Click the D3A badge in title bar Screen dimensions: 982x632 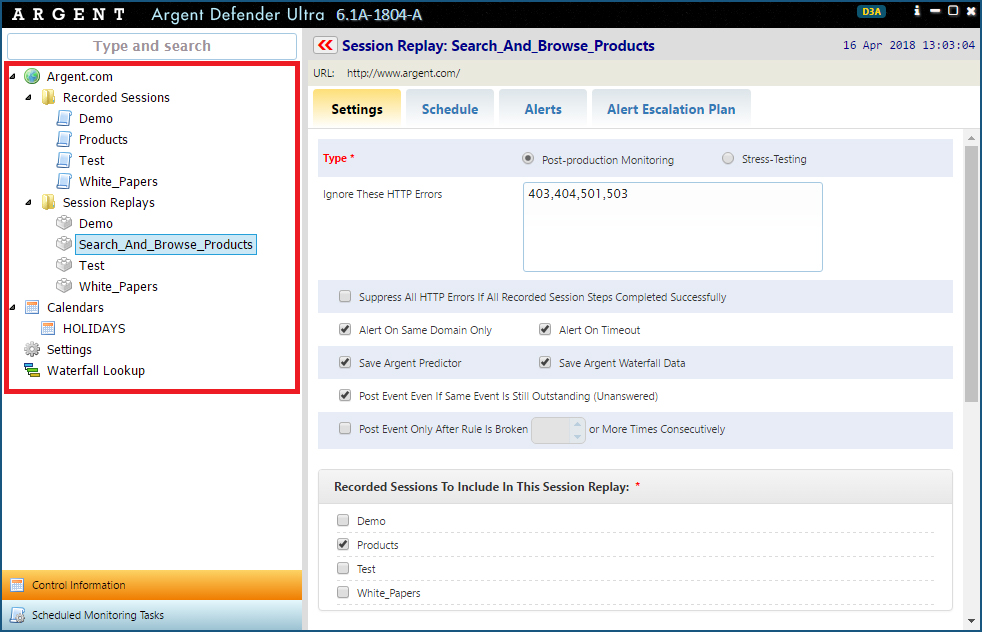871,12
